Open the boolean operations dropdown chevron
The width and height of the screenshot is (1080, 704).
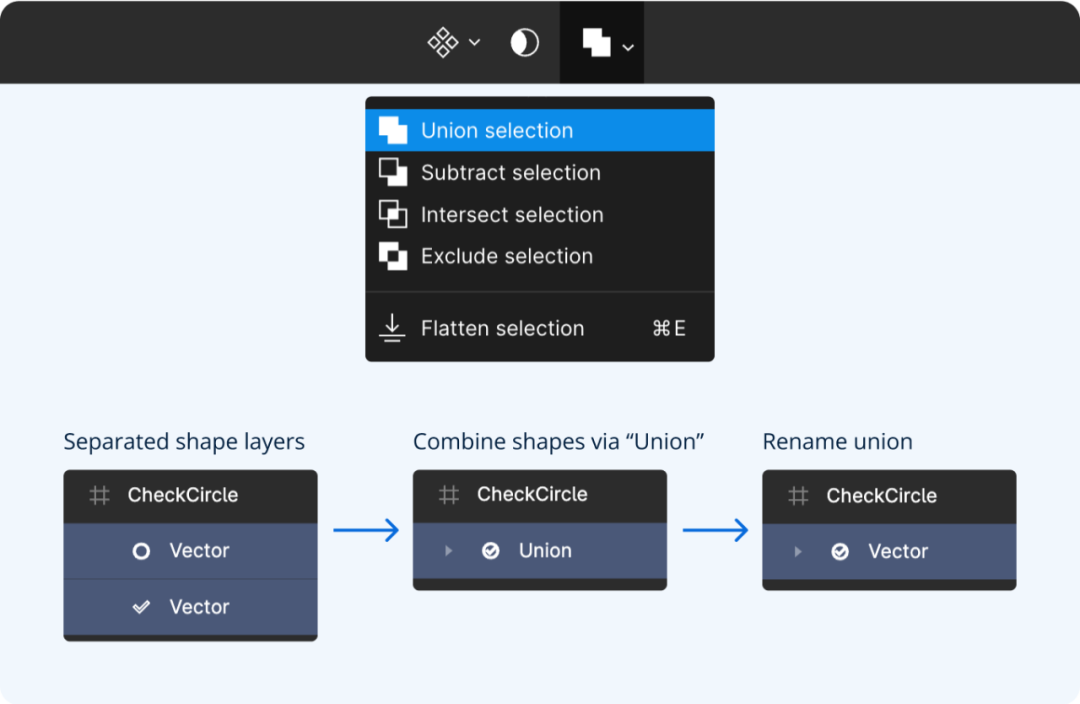click(x=627, y=48)
